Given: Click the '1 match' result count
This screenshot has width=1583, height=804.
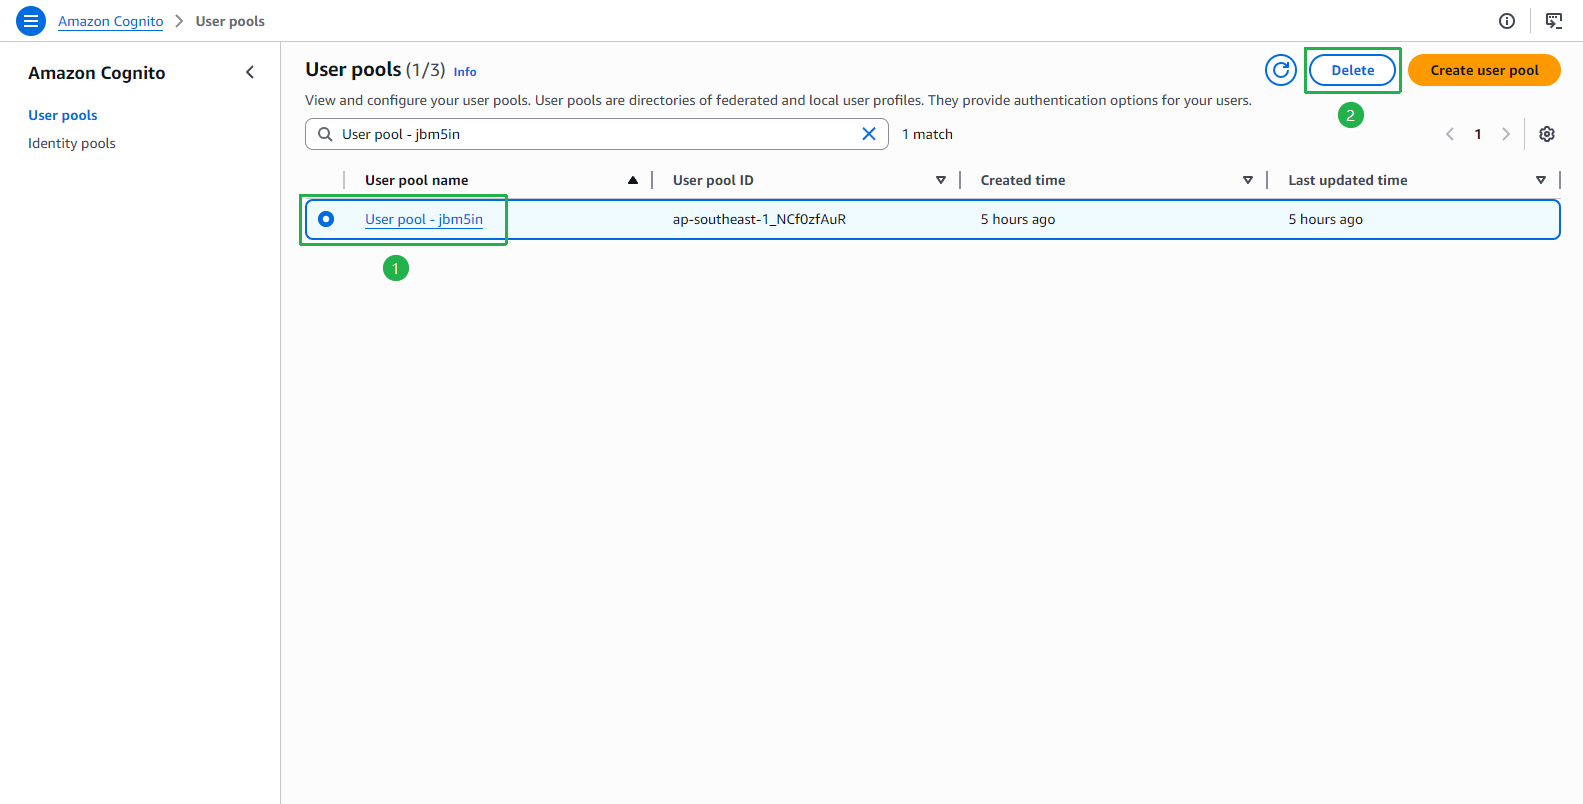Looking at the screenshot, I should pyautogui.click(x=927, y=134).
